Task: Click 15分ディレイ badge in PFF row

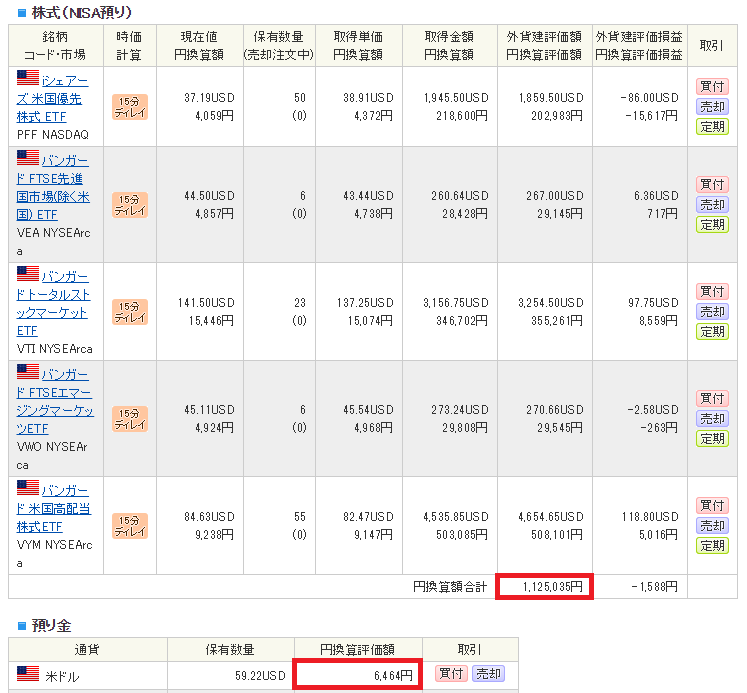Action: 130,107
